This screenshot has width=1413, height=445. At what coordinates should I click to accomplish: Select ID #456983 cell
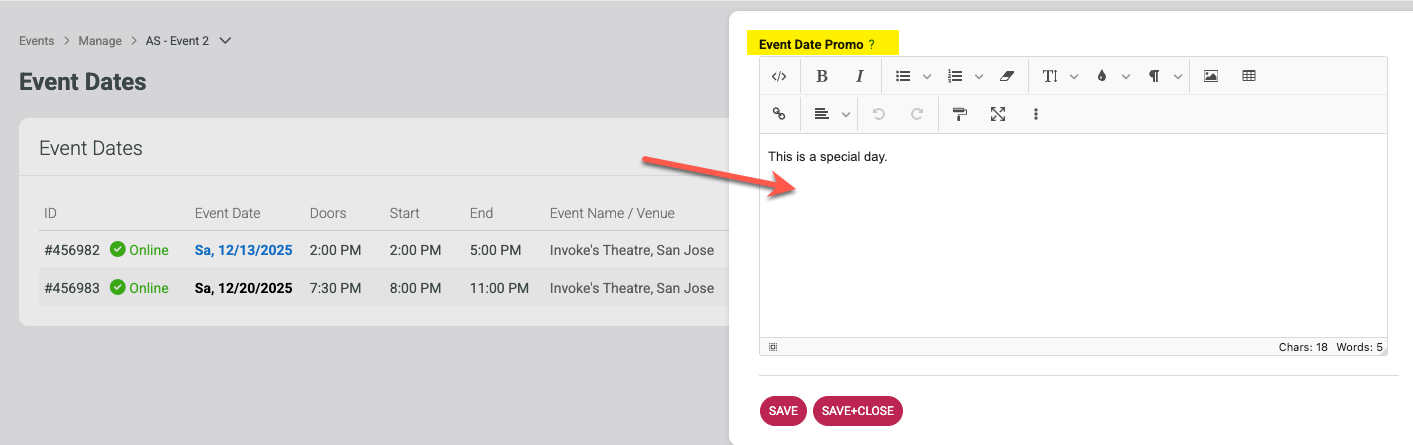(x=72, y=288)
